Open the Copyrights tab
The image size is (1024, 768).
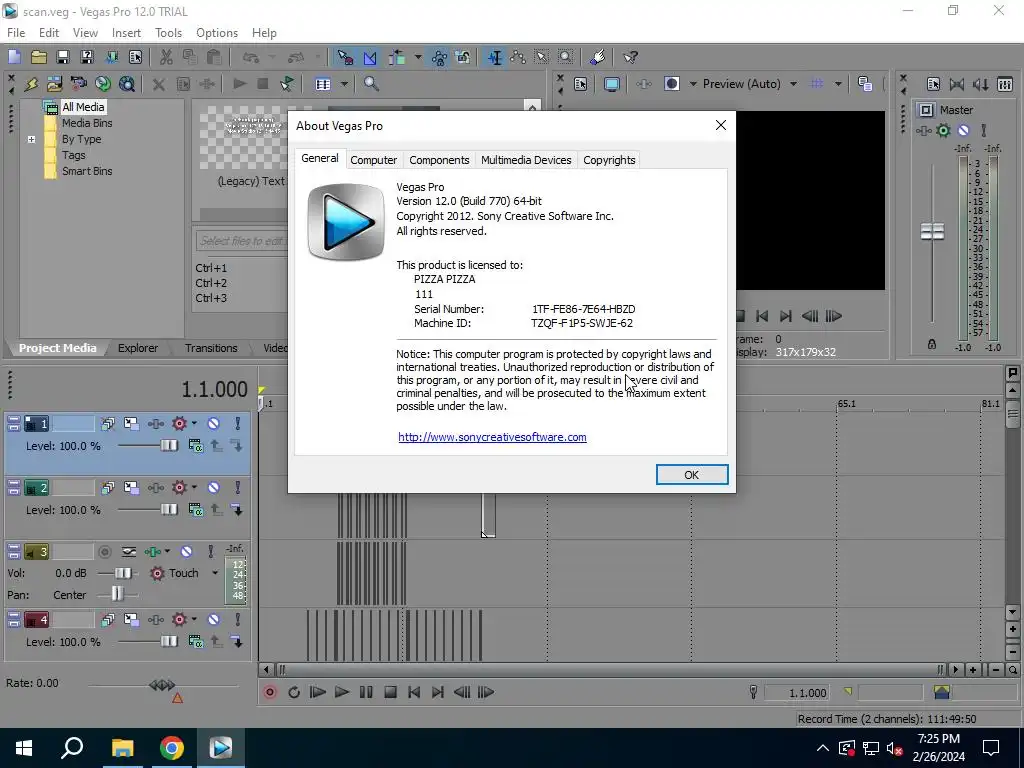click(x=609, y=160)
